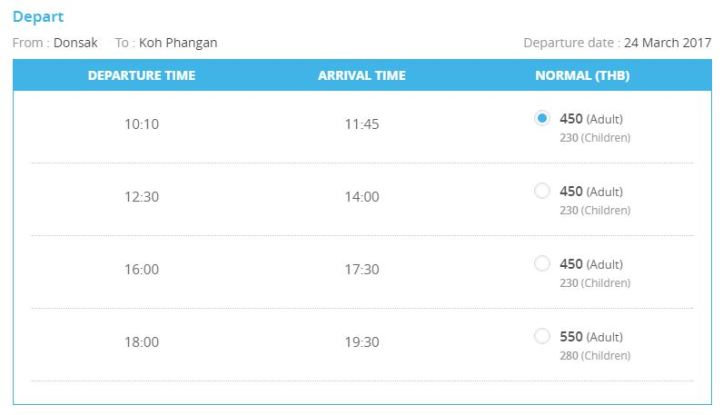Choose the 12:30 departure fare radio button
Viewport: 723px width, 415px height.
(542, 191)
